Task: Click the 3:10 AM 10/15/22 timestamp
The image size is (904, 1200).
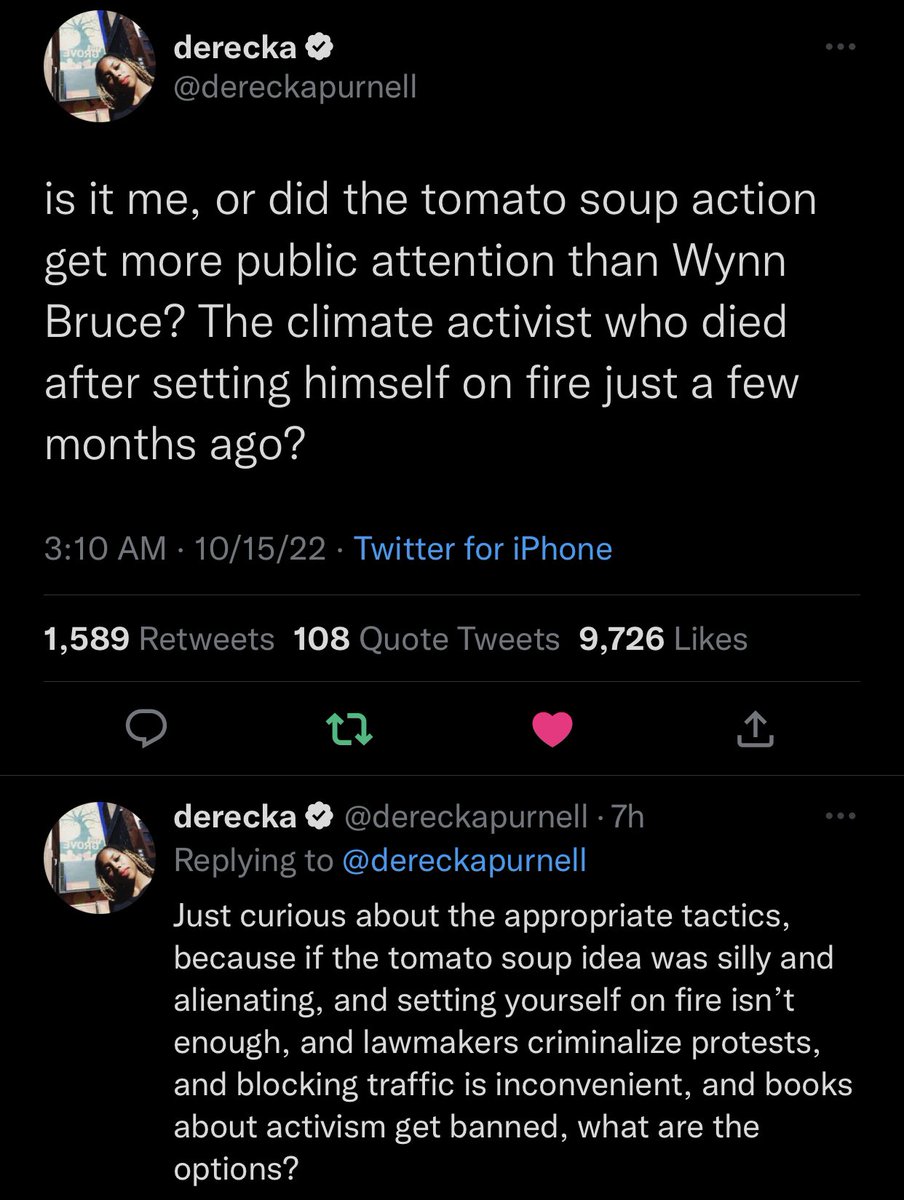Action: (x=185, y=548)
